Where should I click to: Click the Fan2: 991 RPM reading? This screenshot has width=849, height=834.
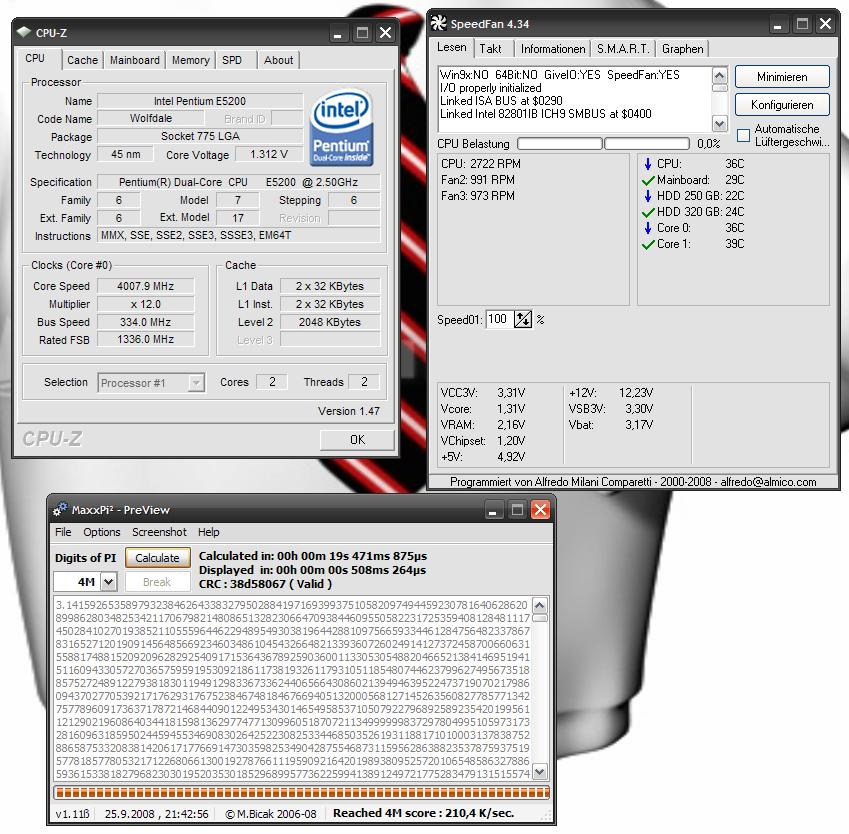478,180
